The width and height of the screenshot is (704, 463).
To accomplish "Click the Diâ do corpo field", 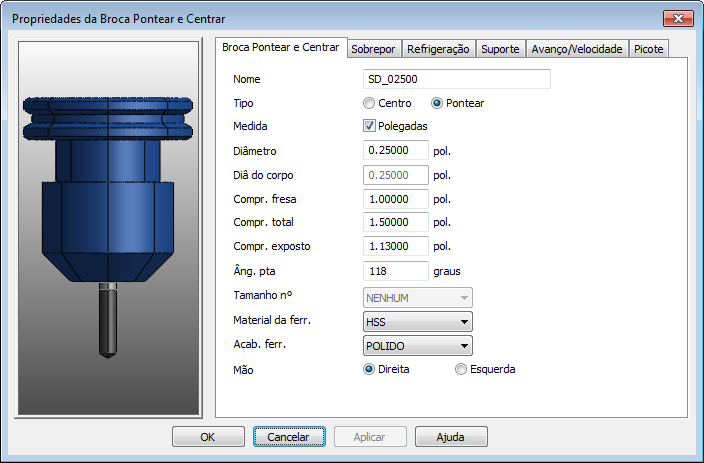I will [396, 175].
